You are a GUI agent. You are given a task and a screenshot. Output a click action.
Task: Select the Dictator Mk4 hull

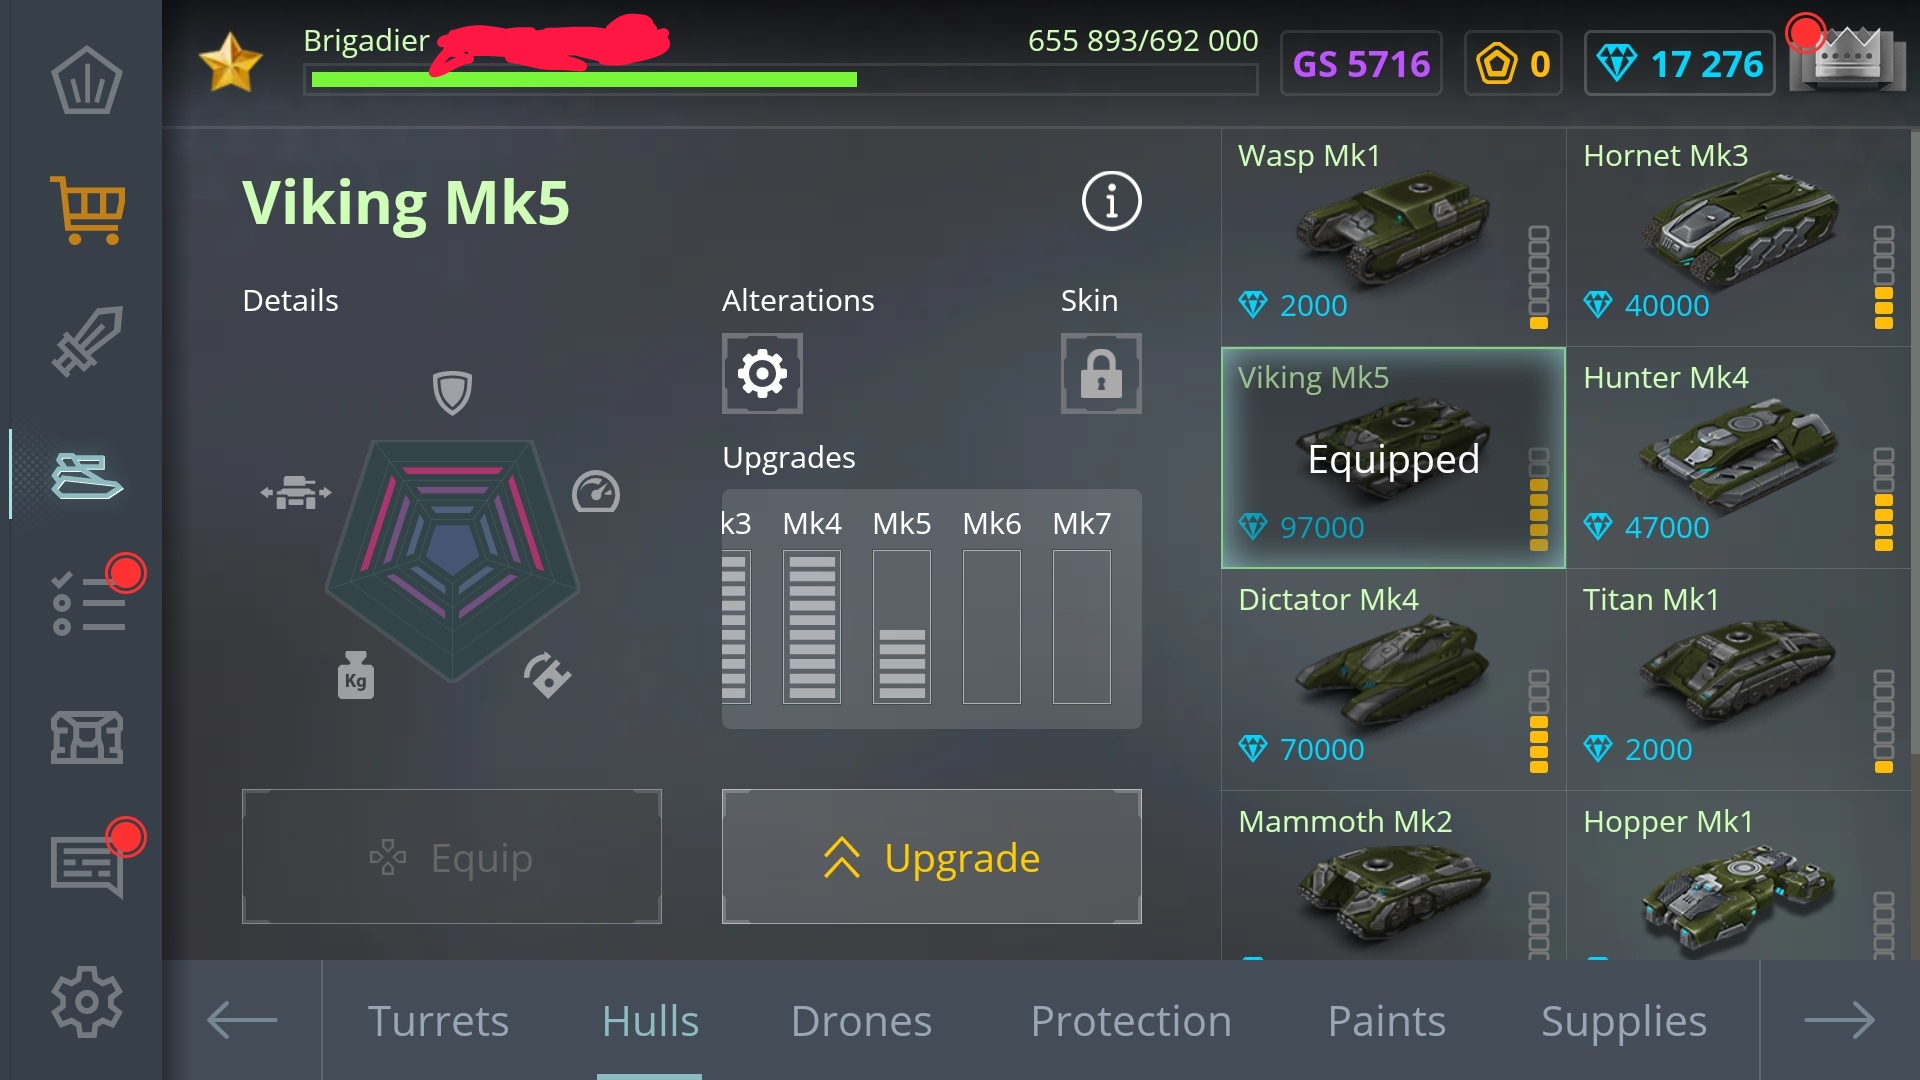(1393, 680)
